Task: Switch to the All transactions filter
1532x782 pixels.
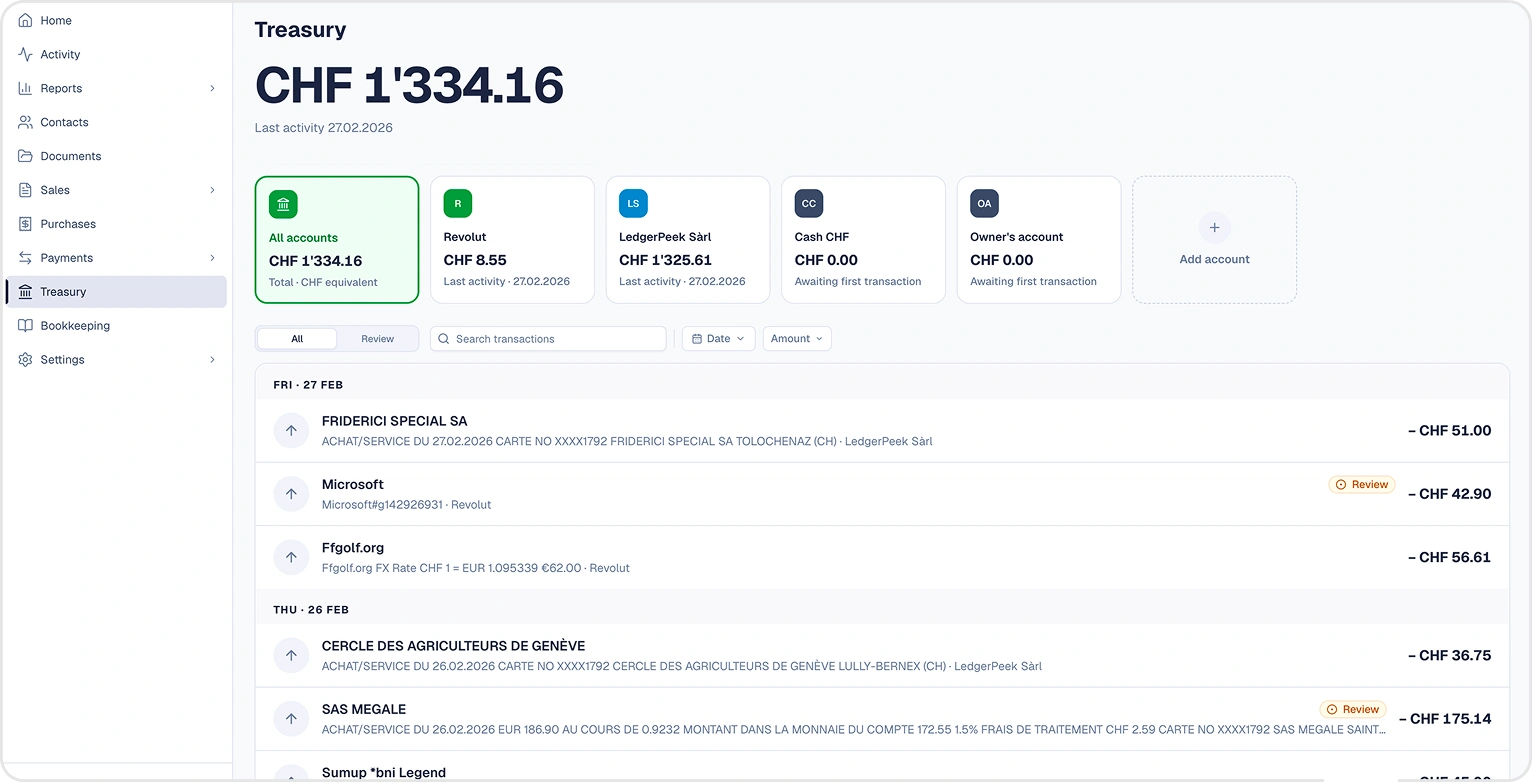Action: click(x=297, y=339)
